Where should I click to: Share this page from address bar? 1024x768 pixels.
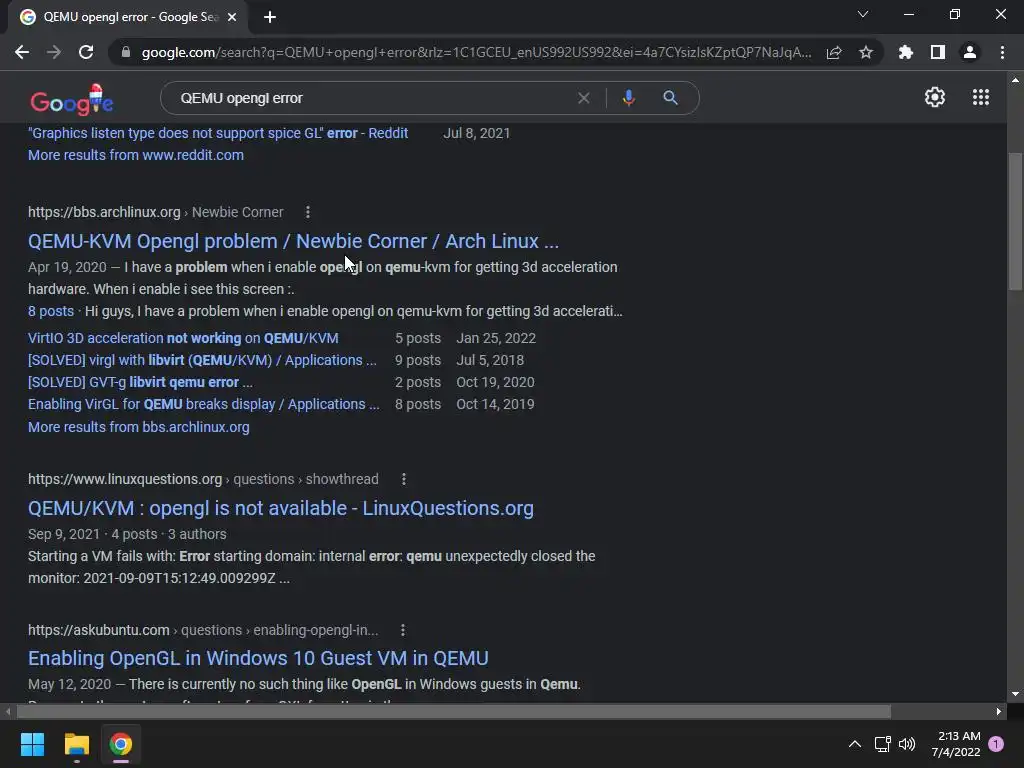pos(834,52)
